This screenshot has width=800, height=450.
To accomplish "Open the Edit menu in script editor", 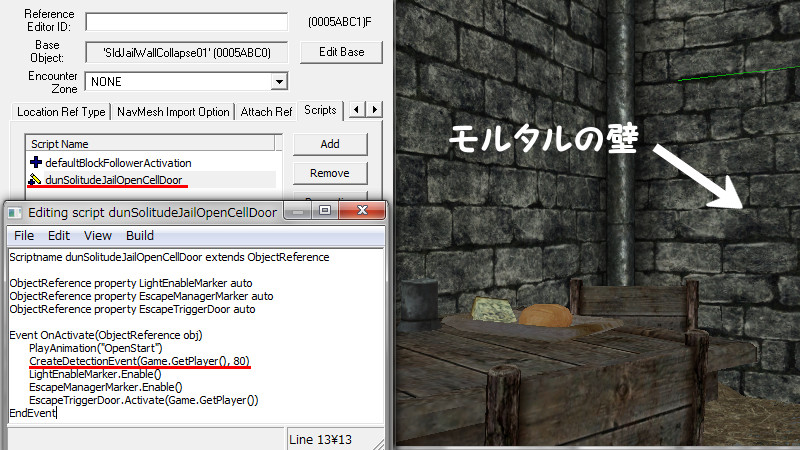I will pos(59,236).
